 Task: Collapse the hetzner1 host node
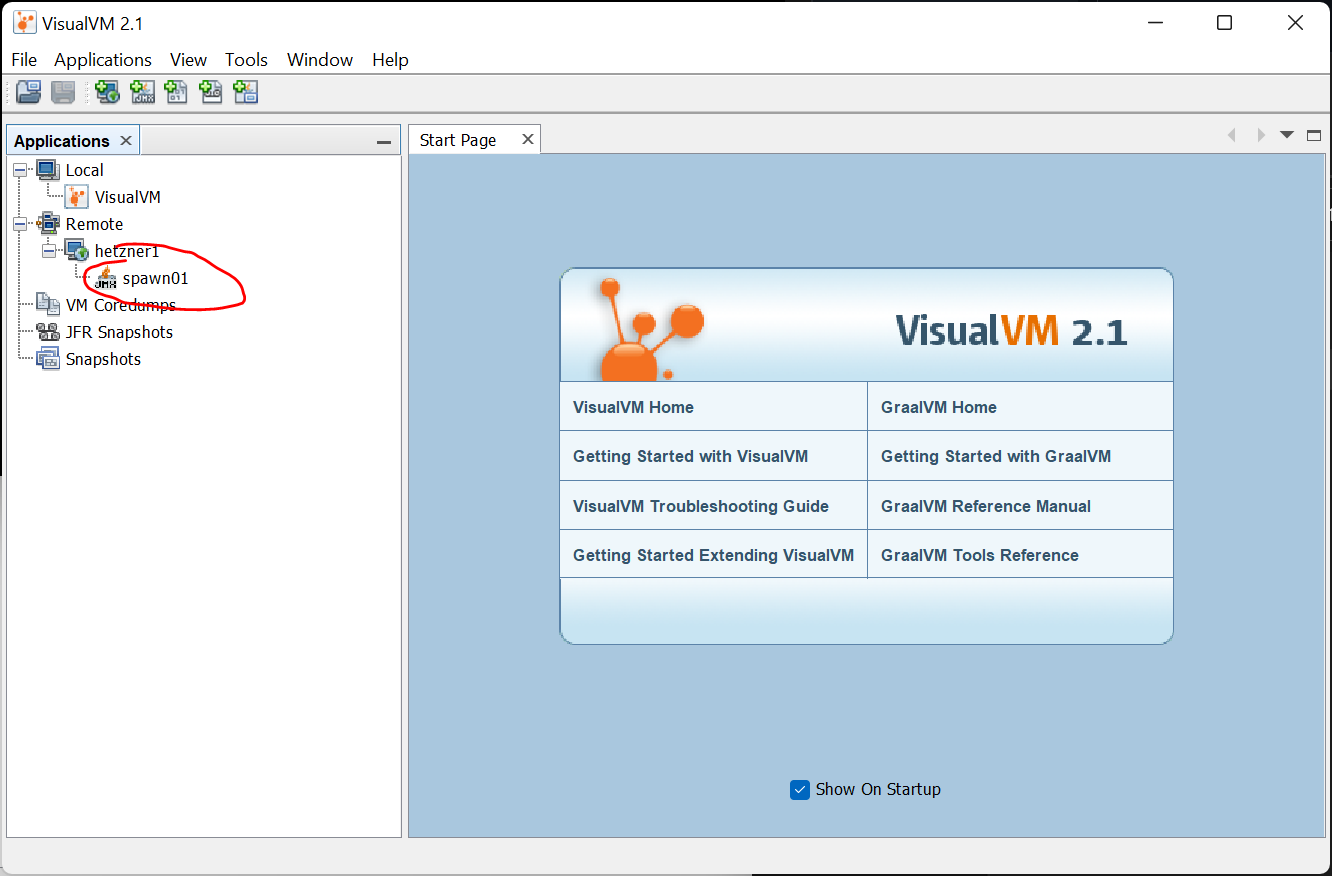point(49,252)
